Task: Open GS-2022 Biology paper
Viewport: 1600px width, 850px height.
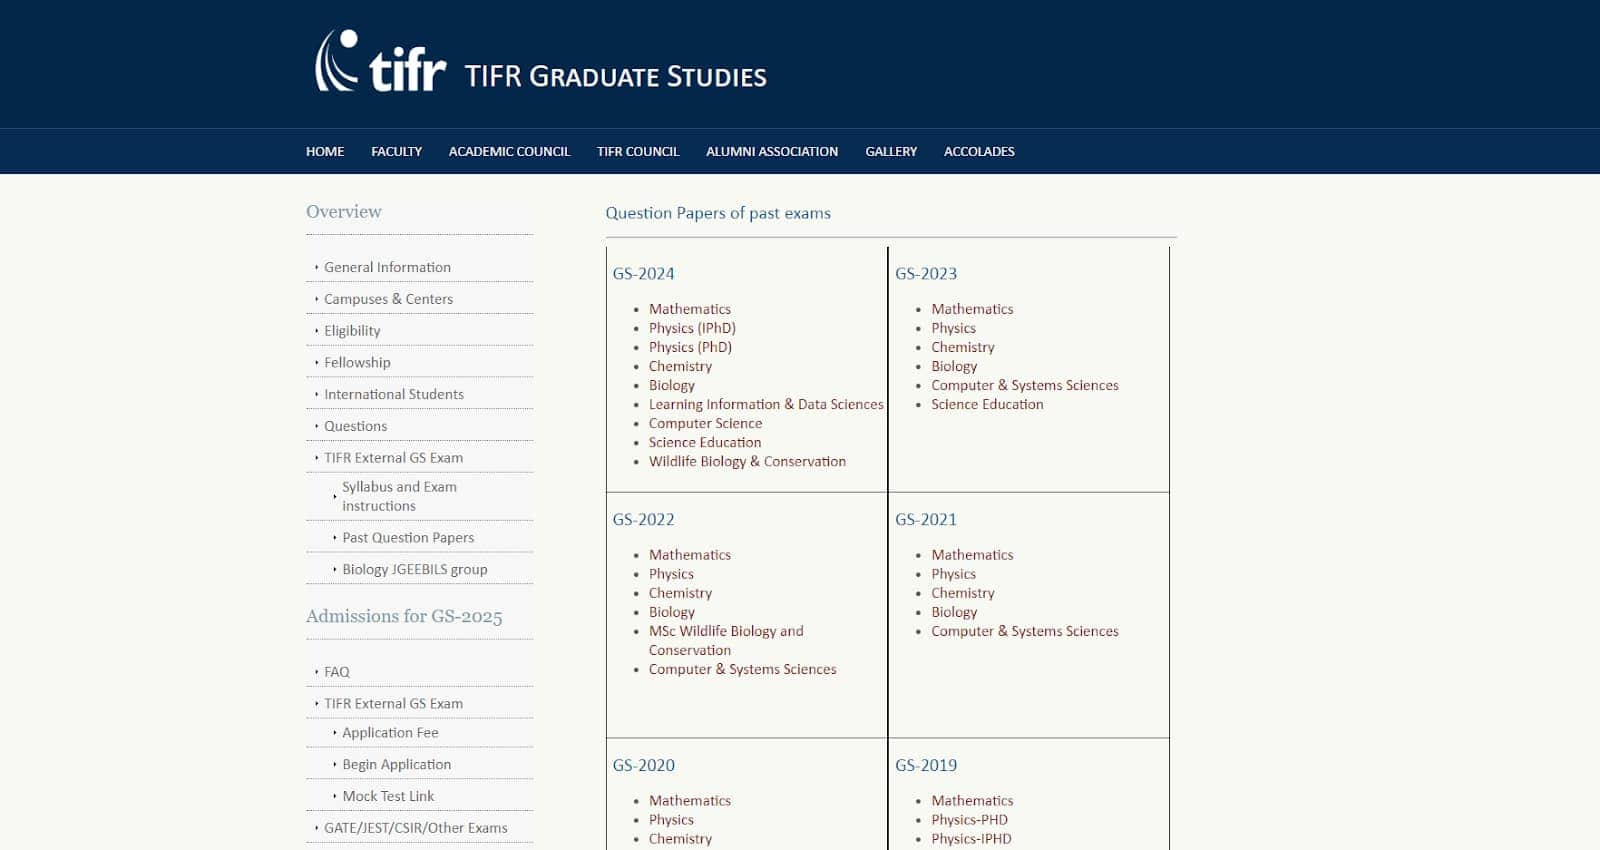Action: click(x=672, y=612)
